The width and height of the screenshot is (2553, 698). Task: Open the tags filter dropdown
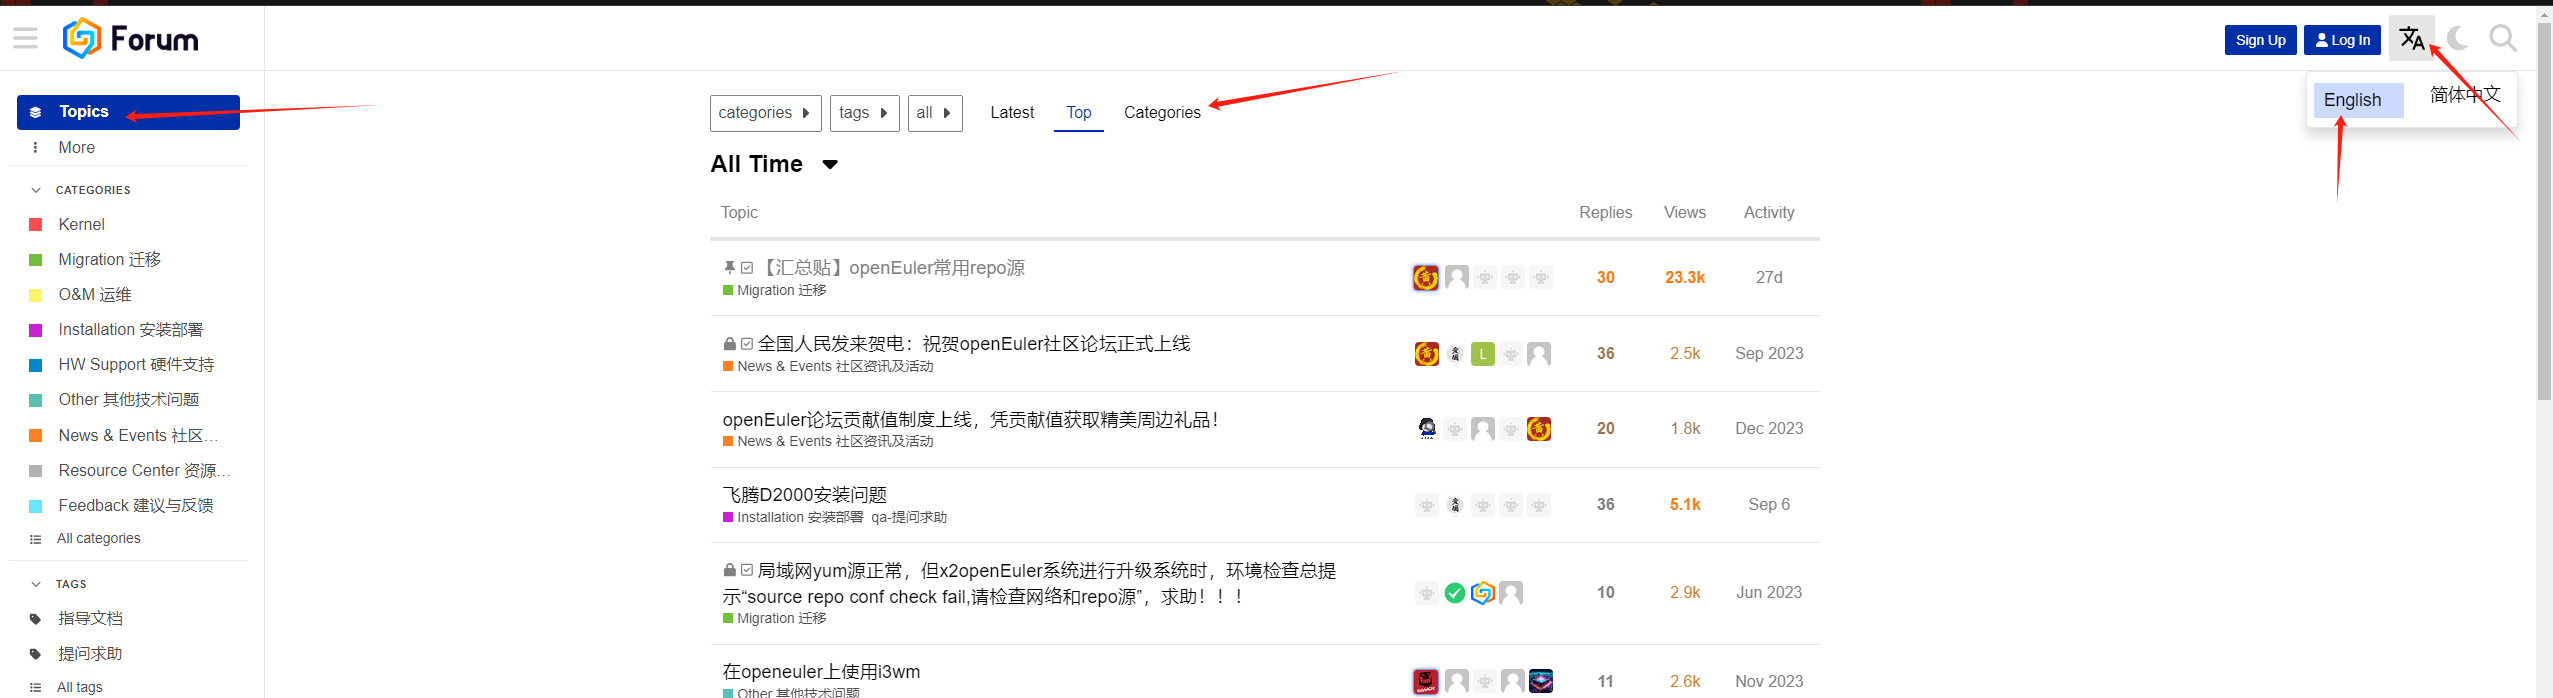click(864, 113)
